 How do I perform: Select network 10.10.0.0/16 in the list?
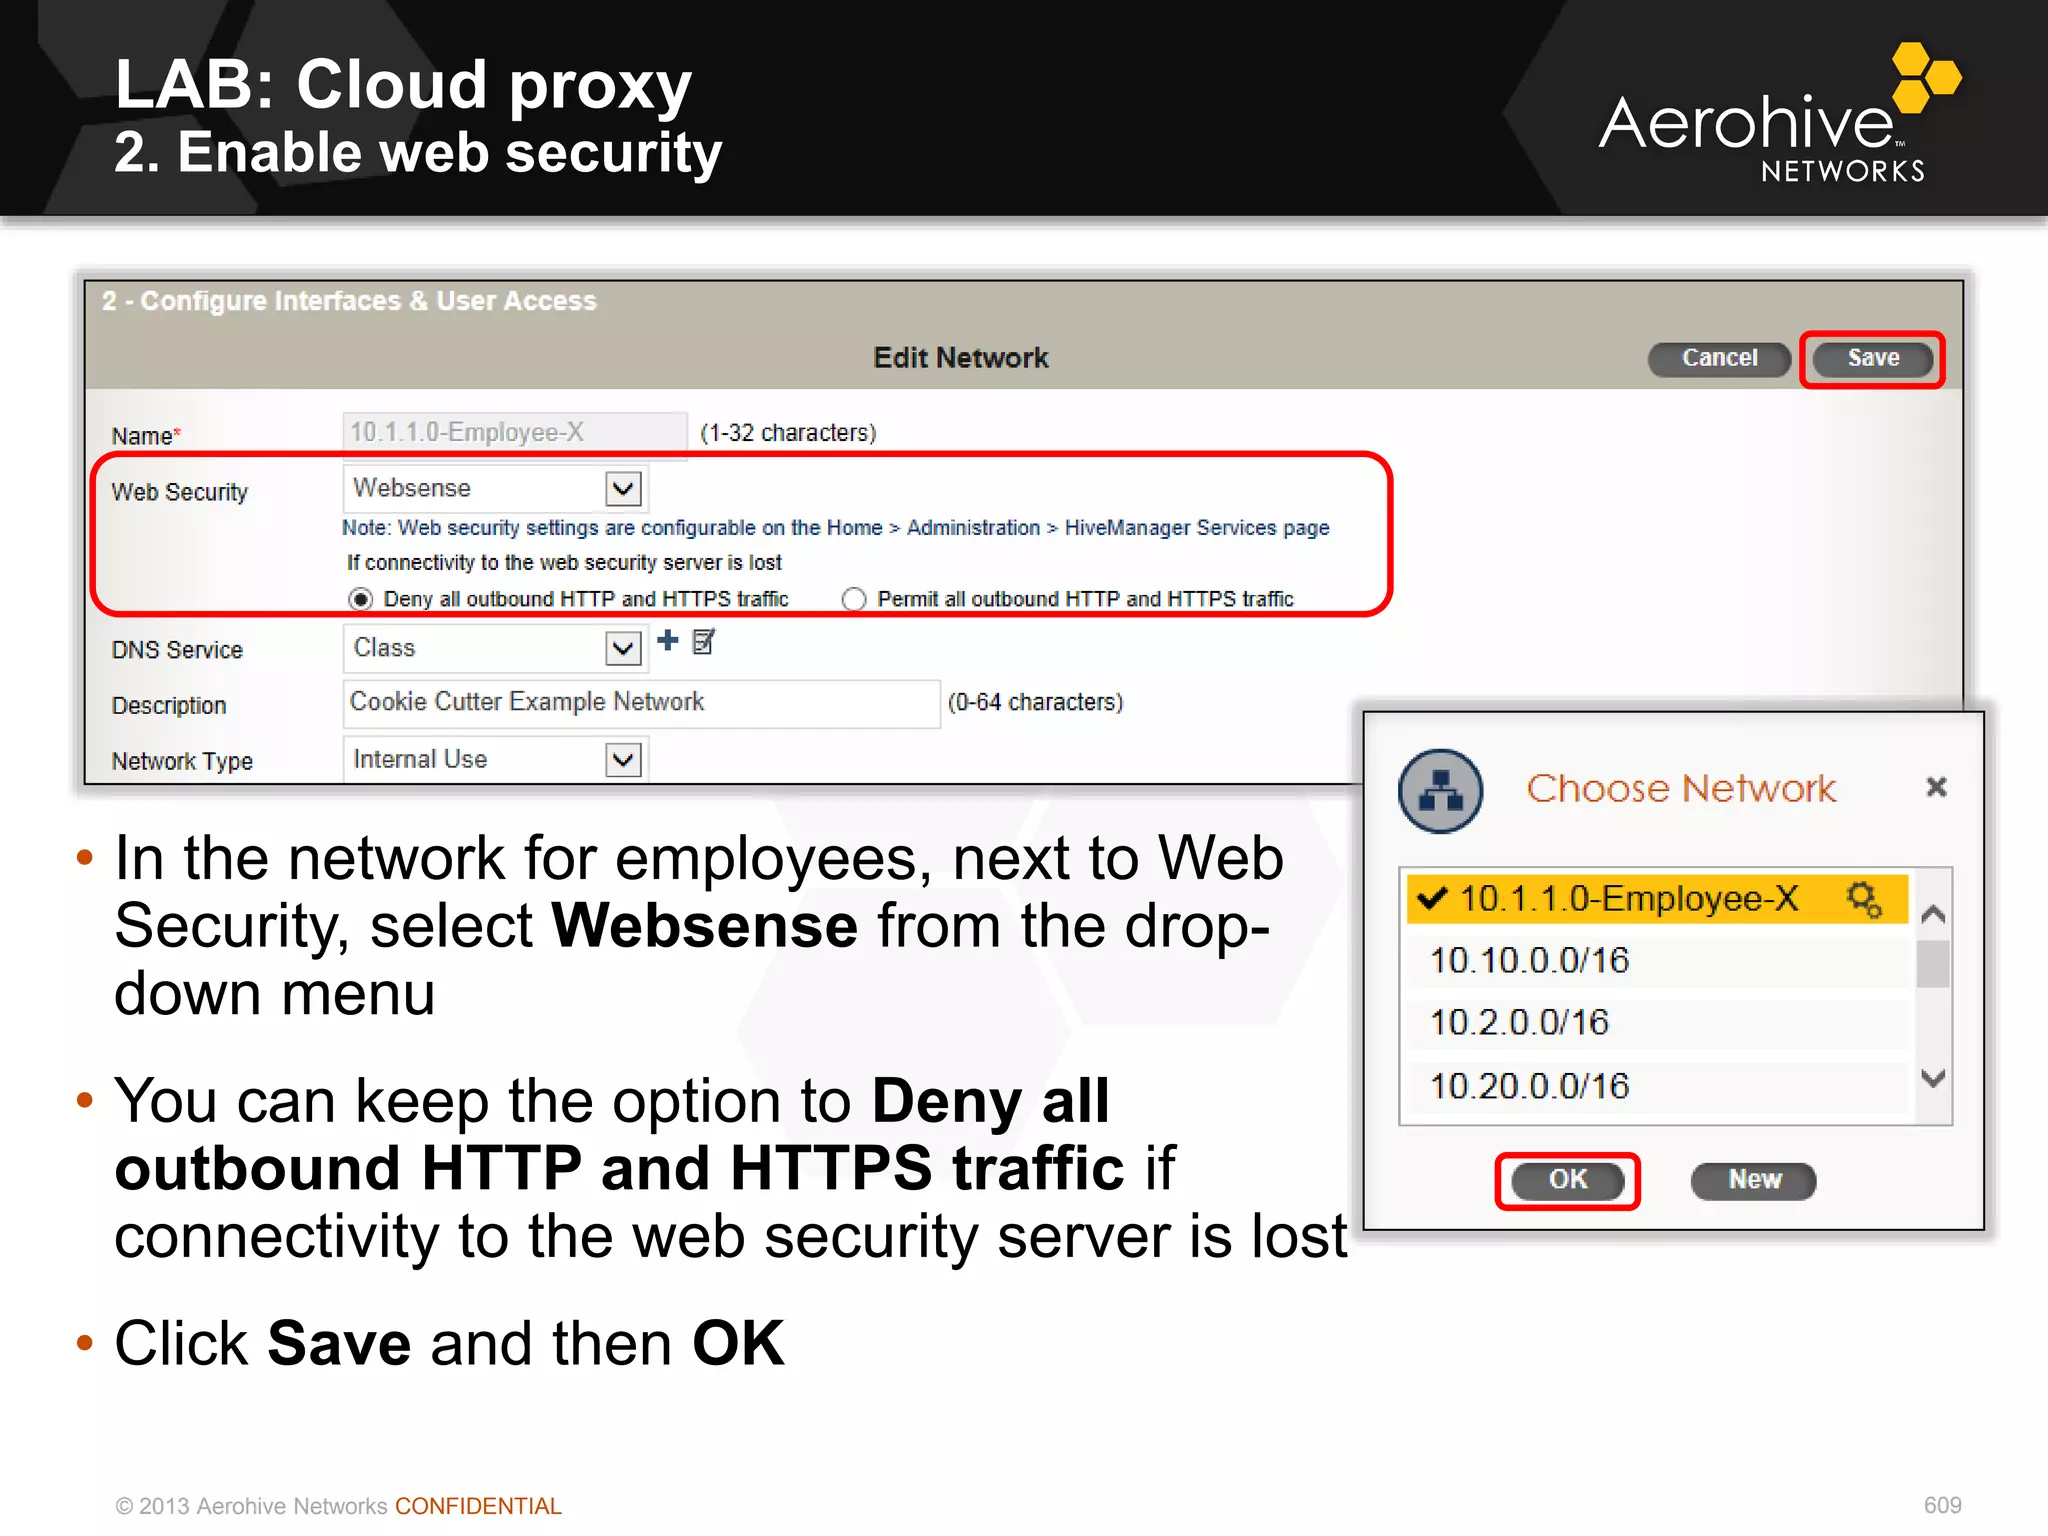click(1657, 961)
